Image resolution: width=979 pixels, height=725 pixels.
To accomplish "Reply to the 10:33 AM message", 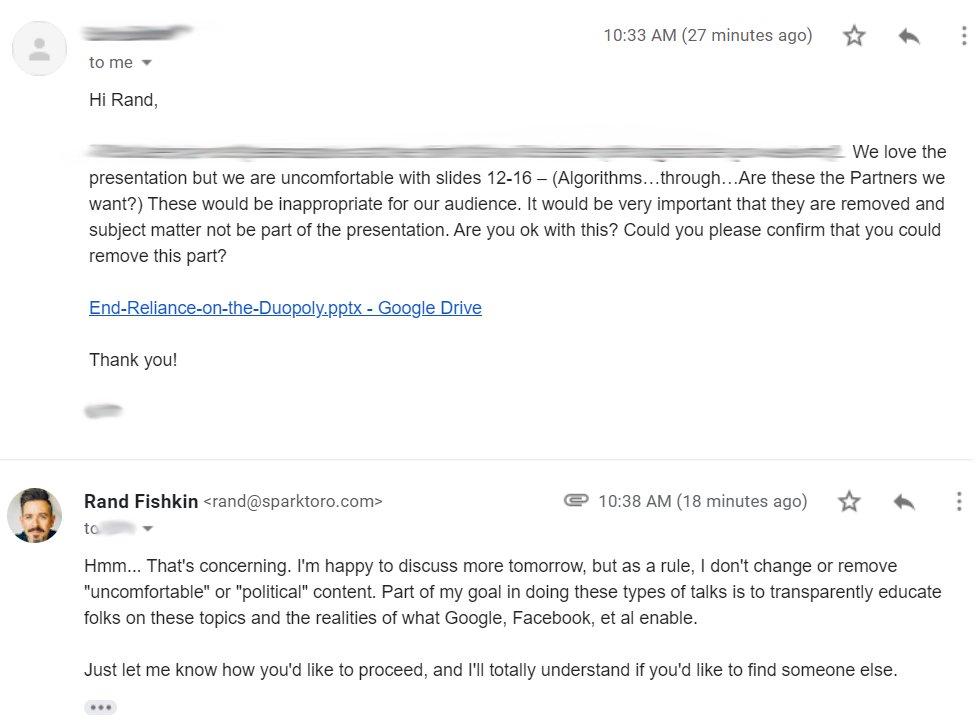I will (x=908, y=36).
